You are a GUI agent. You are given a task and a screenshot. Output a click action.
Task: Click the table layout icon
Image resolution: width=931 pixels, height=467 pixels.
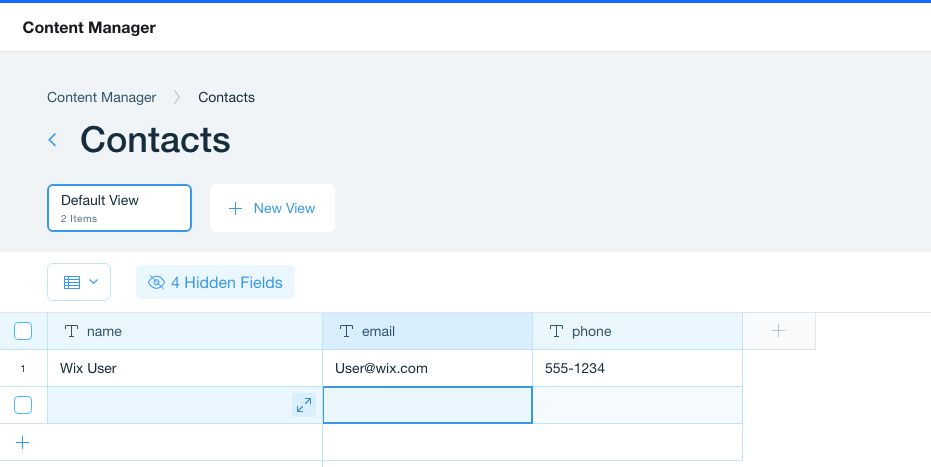pyautogui.click(x=72, y=282)
